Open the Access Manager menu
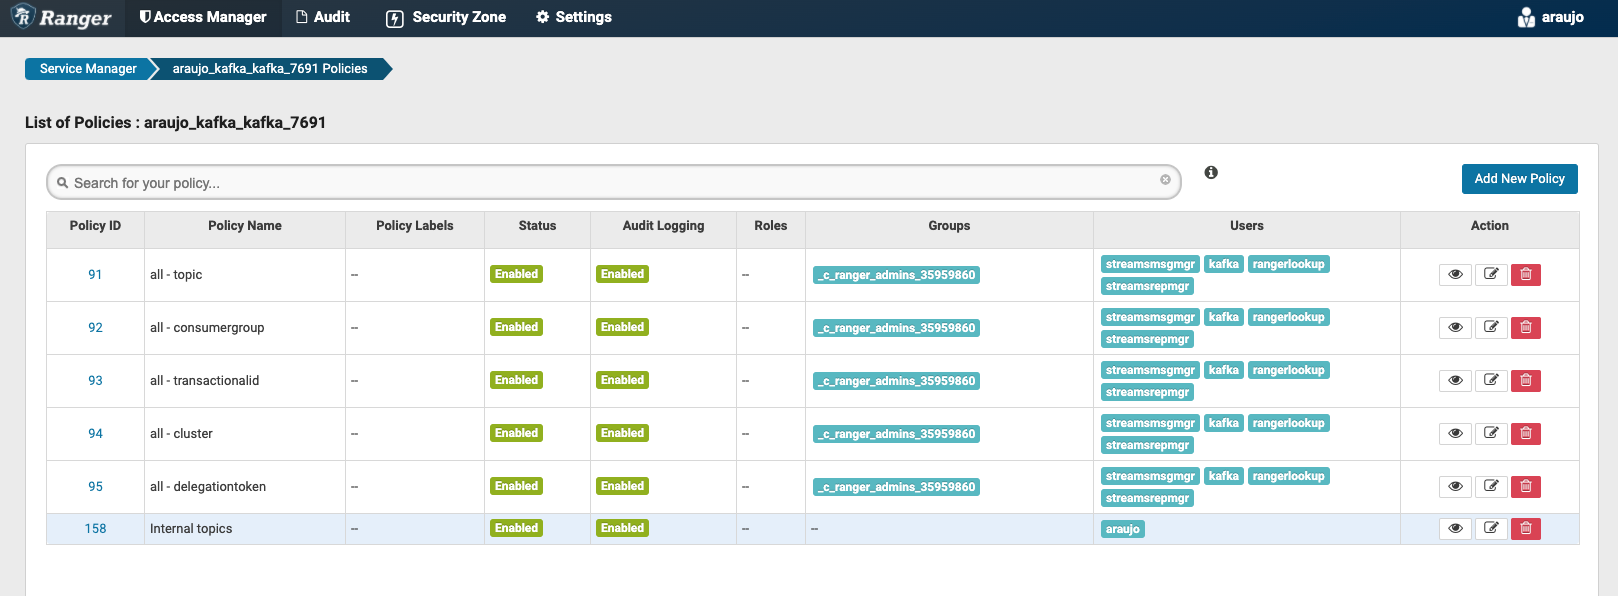Viewport: 1618px width, 596px height. click(x=203, y=18)
